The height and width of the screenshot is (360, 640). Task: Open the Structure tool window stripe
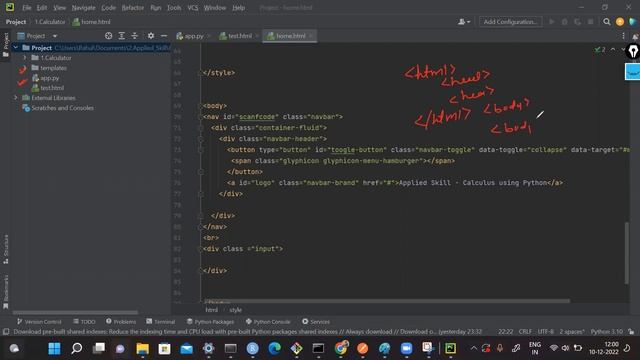point(6,249)
